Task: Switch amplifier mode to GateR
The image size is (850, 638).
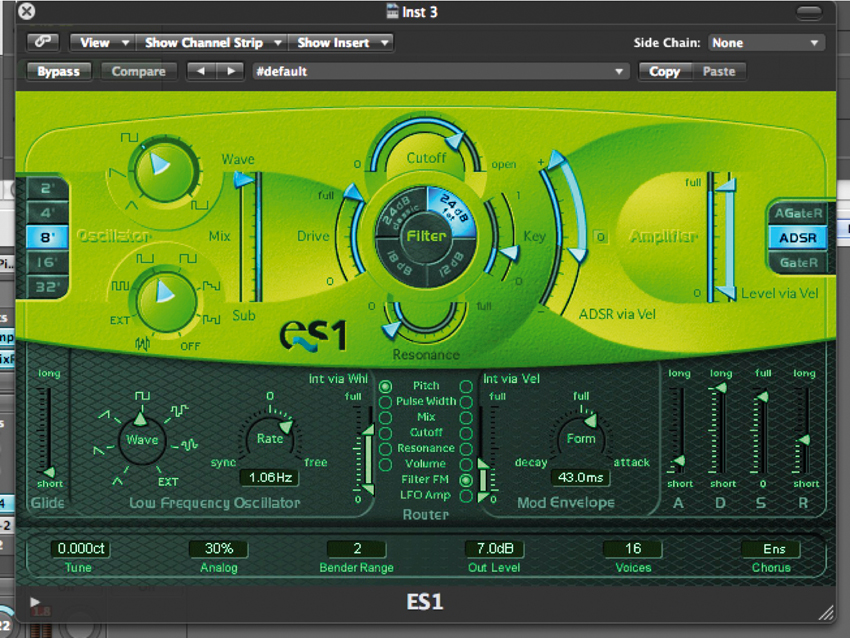Action: 798,263
